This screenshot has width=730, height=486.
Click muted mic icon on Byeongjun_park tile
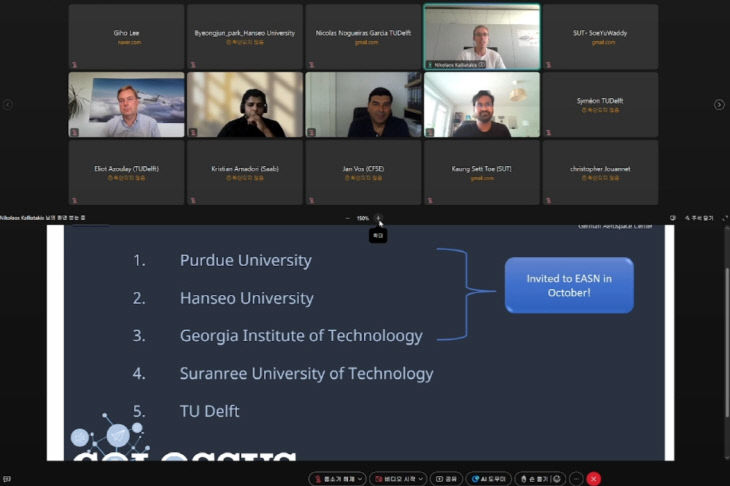(193, 65)
